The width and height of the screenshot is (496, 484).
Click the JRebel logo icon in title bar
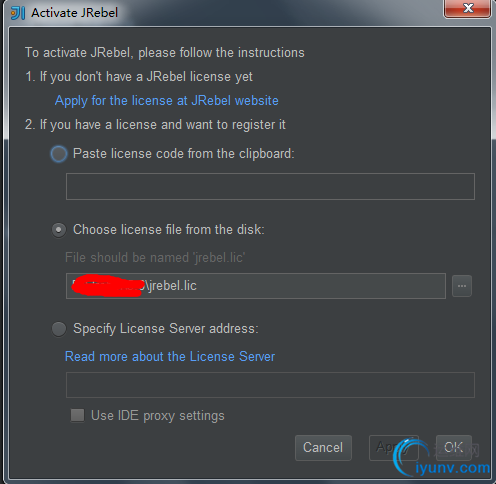(18, 13)
